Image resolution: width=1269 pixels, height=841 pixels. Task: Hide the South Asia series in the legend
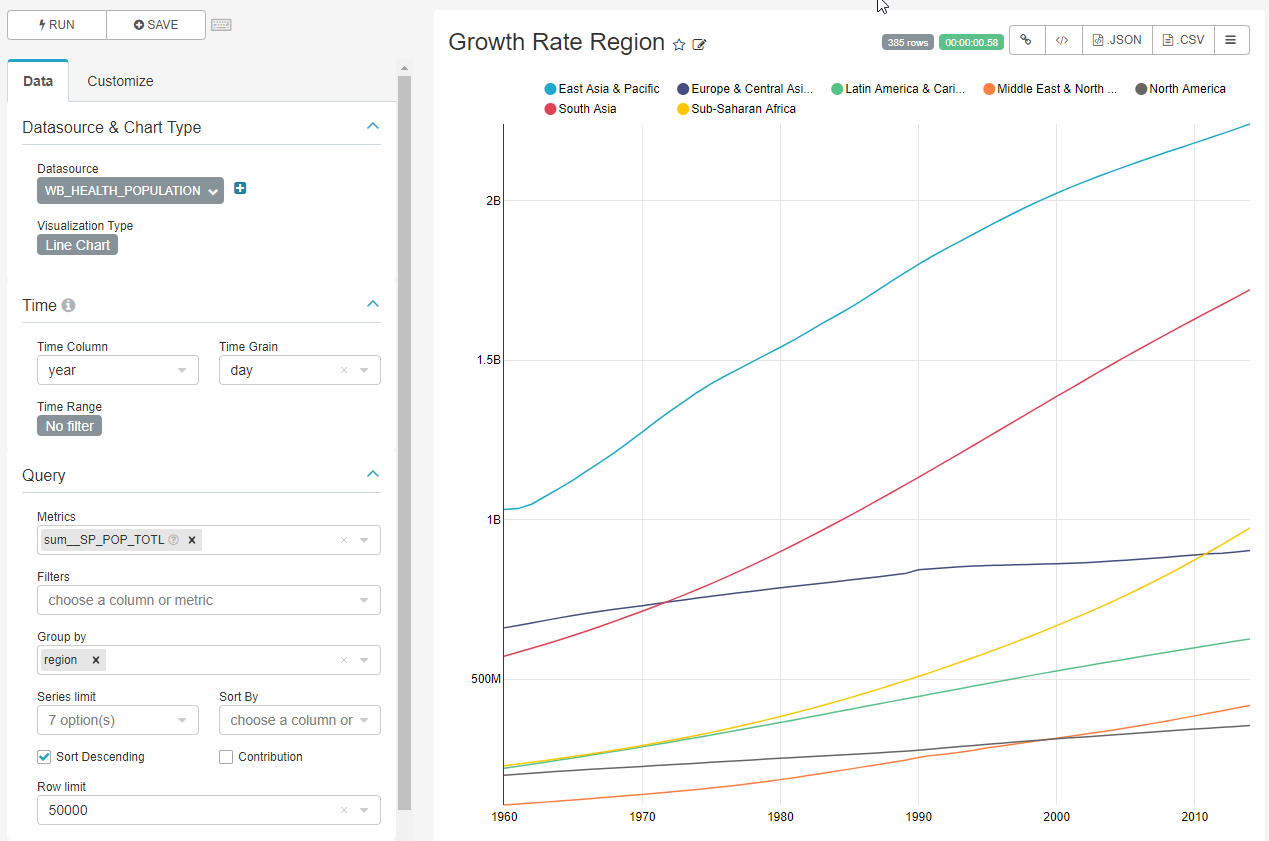[580, 109]
